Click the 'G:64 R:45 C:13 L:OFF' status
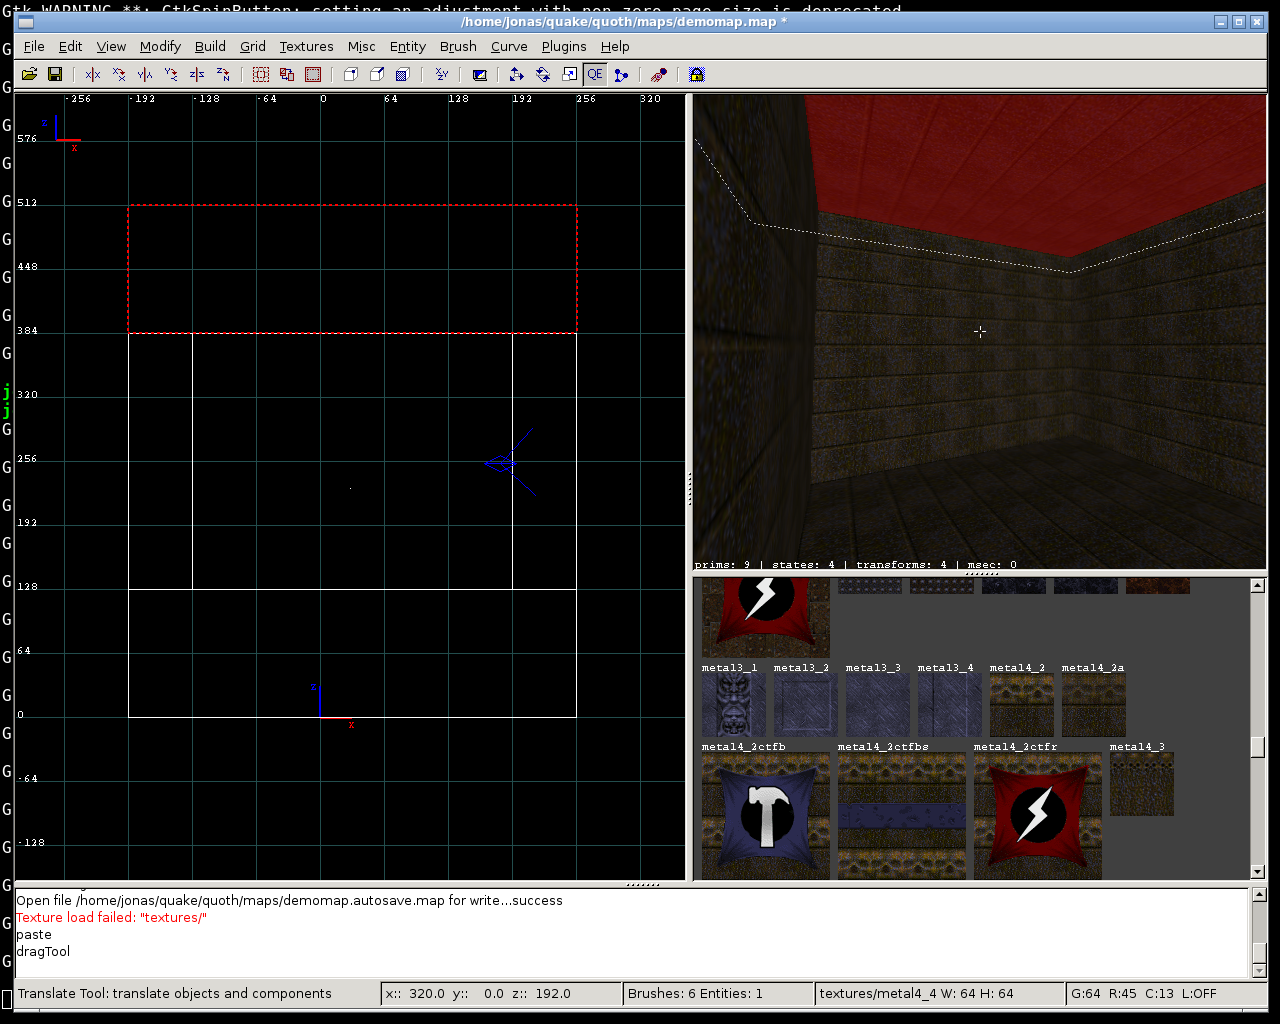Screen dimensions: 1280x1024 click(1166, 993)
